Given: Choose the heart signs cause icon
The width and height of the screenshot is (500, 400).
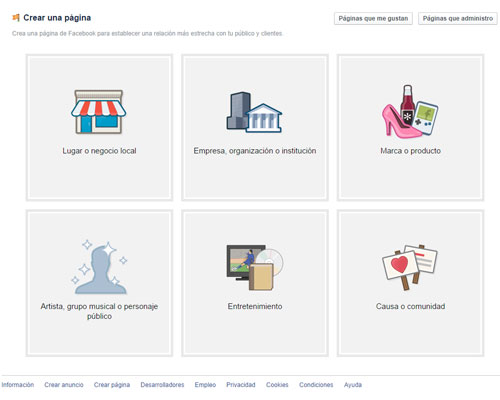Looking at the screenshot, I should [x=410, y=267].
